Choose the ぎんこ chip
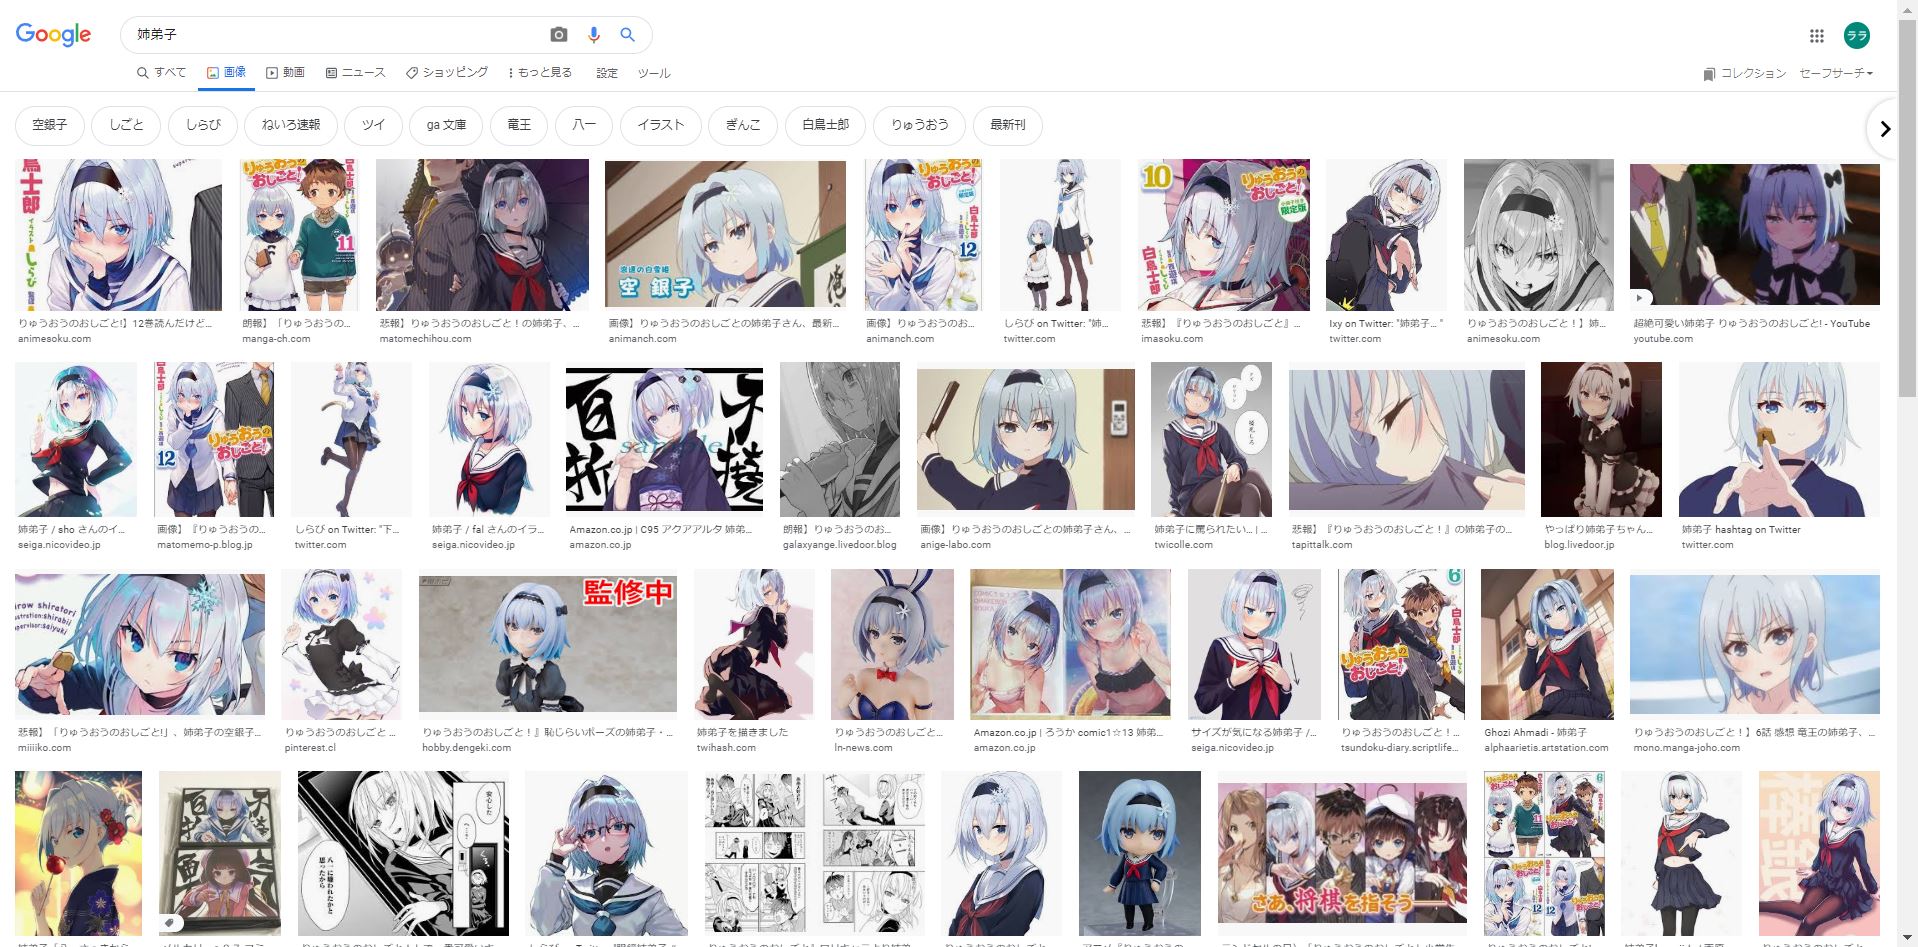Screen dimensions: 1918x947 pyautogui.click(x=743, y=125)
